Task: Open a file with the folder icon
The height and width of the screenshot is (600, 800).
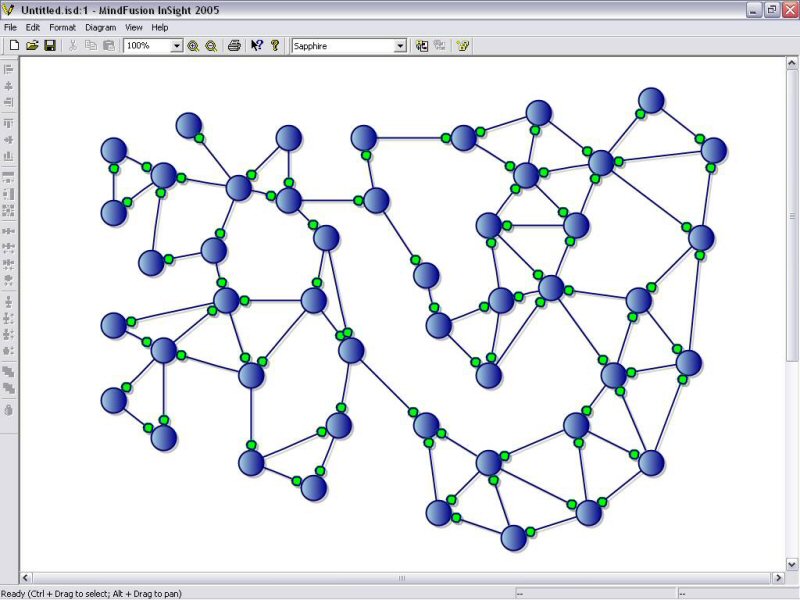Action: click(x=32, y=46)
